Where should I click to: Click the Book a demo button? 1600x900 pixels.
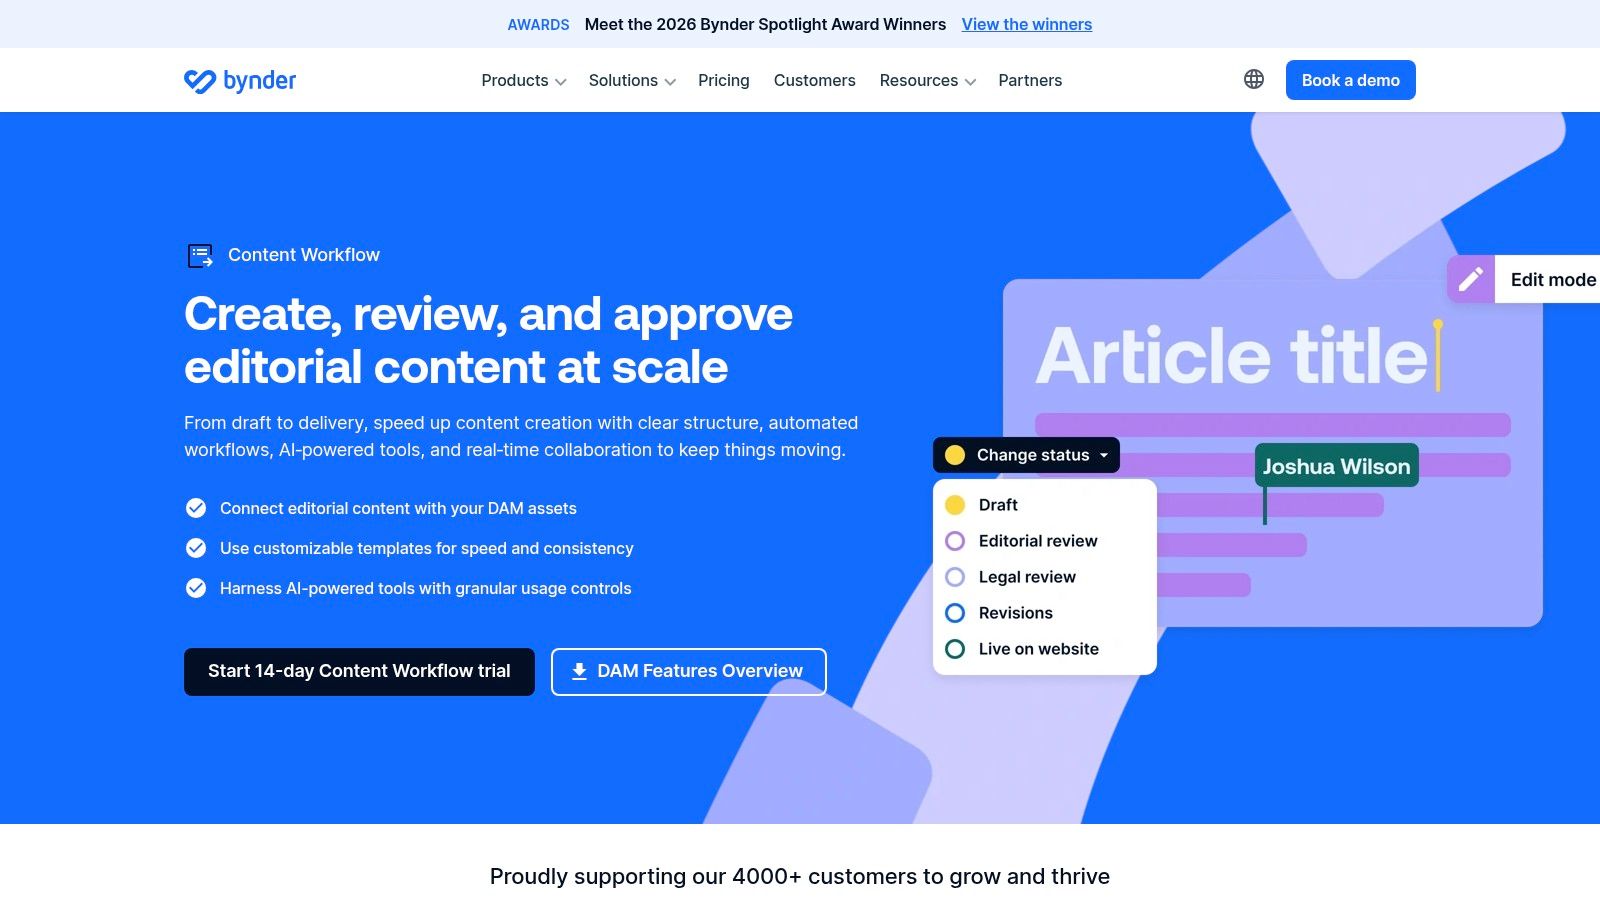pos(1351,80)
